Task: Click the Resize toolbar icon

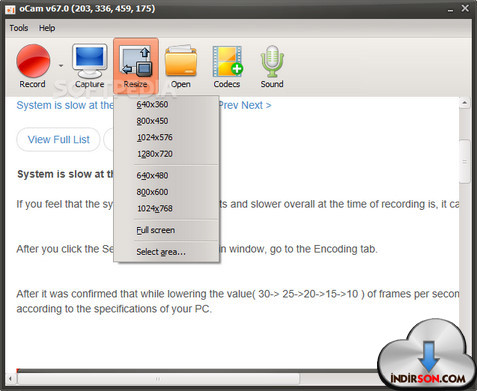Action: pyautogui.click(x=136, y=66)
